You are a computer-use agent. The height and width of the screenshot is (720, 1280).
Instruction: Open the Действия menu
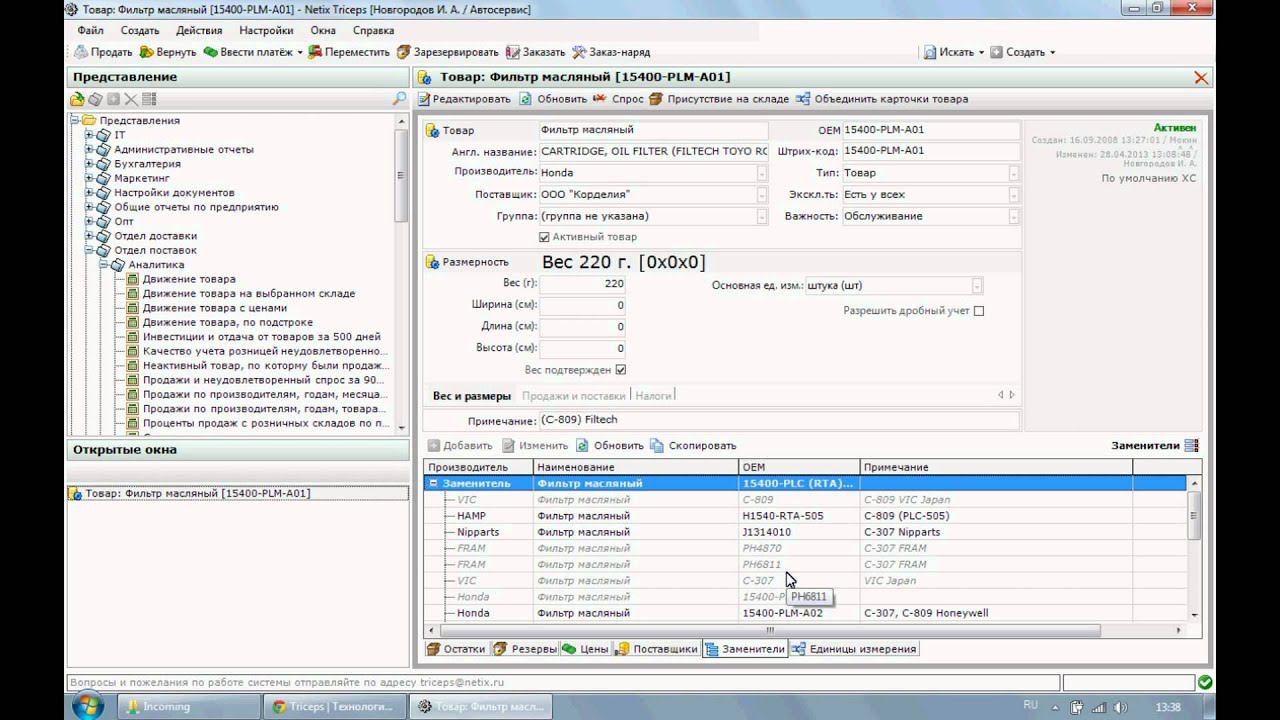[199, 30]
